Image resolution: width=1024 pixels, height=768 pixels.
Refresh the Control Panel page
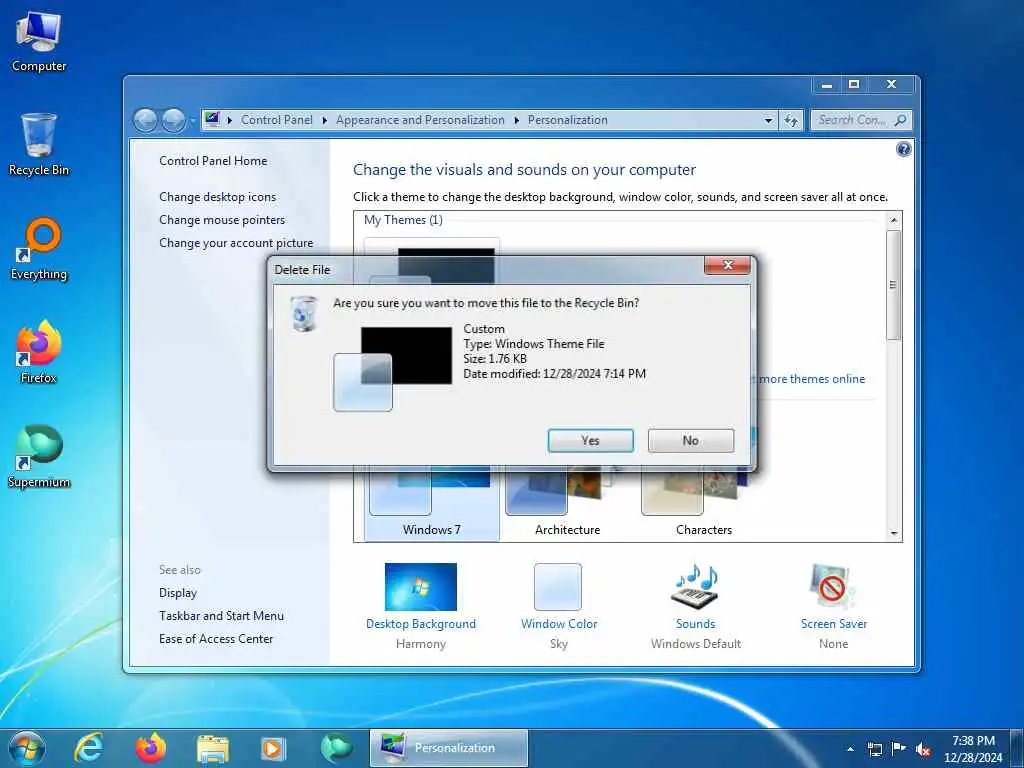tap(791, 120)
